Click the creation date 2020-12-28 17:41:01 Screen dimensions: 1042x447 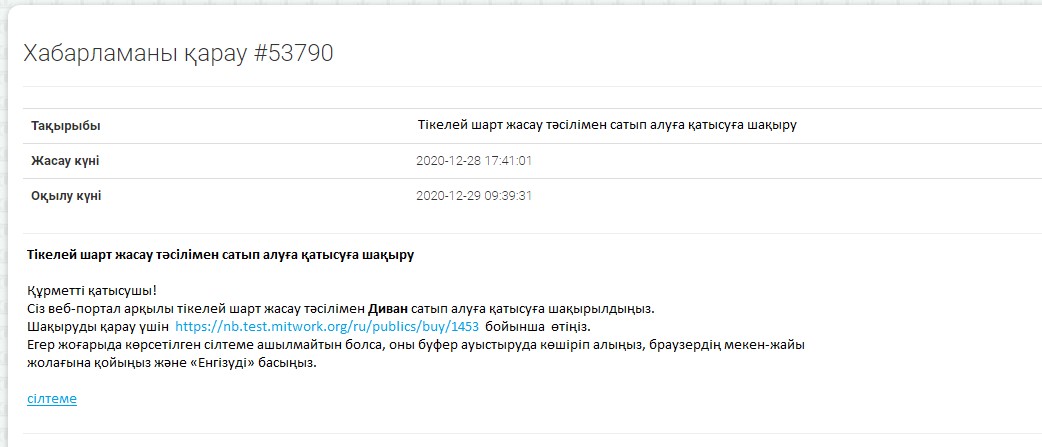473,161
